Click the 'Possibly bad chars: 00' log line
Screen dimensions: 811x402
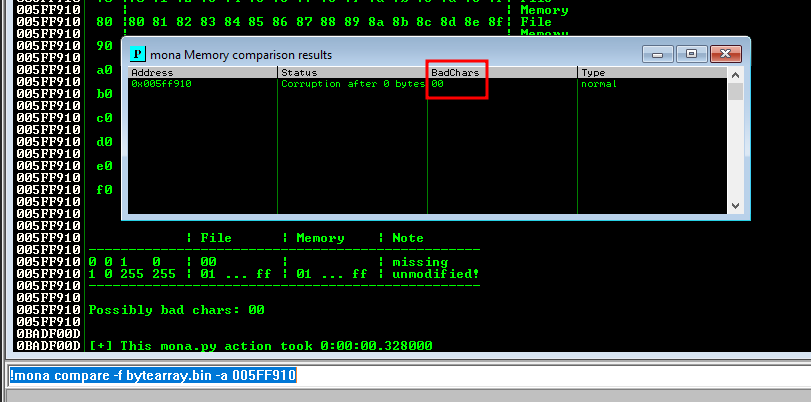pyautogui.click(x=176, y=310)
